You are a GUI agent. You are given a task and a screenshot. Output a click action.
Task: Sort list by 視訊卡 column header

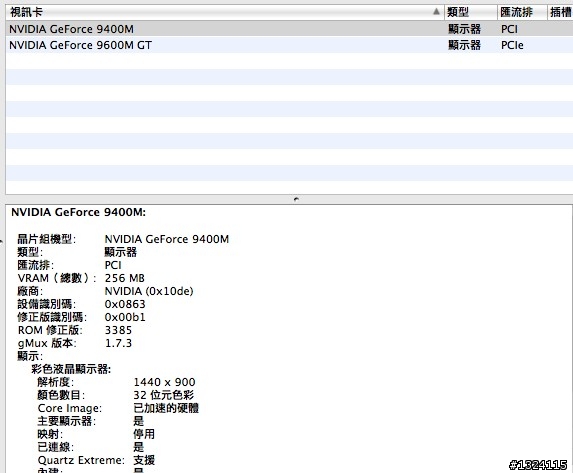point(225,12)
